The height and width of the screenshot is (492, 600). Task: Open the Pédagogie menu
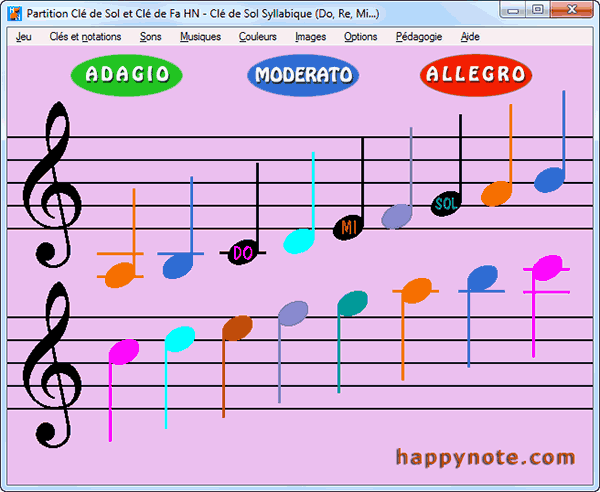click(x=419, y=37)
